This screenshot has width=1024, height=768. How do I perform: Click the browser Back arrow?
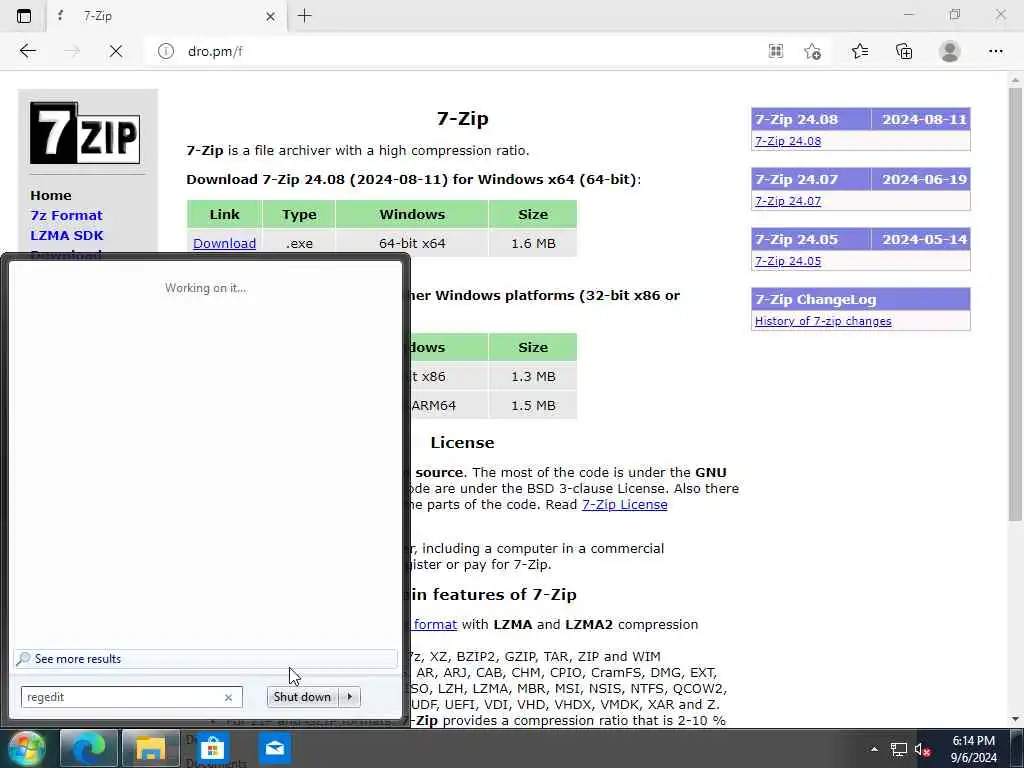pyautogui.click(x=27, y=51)
